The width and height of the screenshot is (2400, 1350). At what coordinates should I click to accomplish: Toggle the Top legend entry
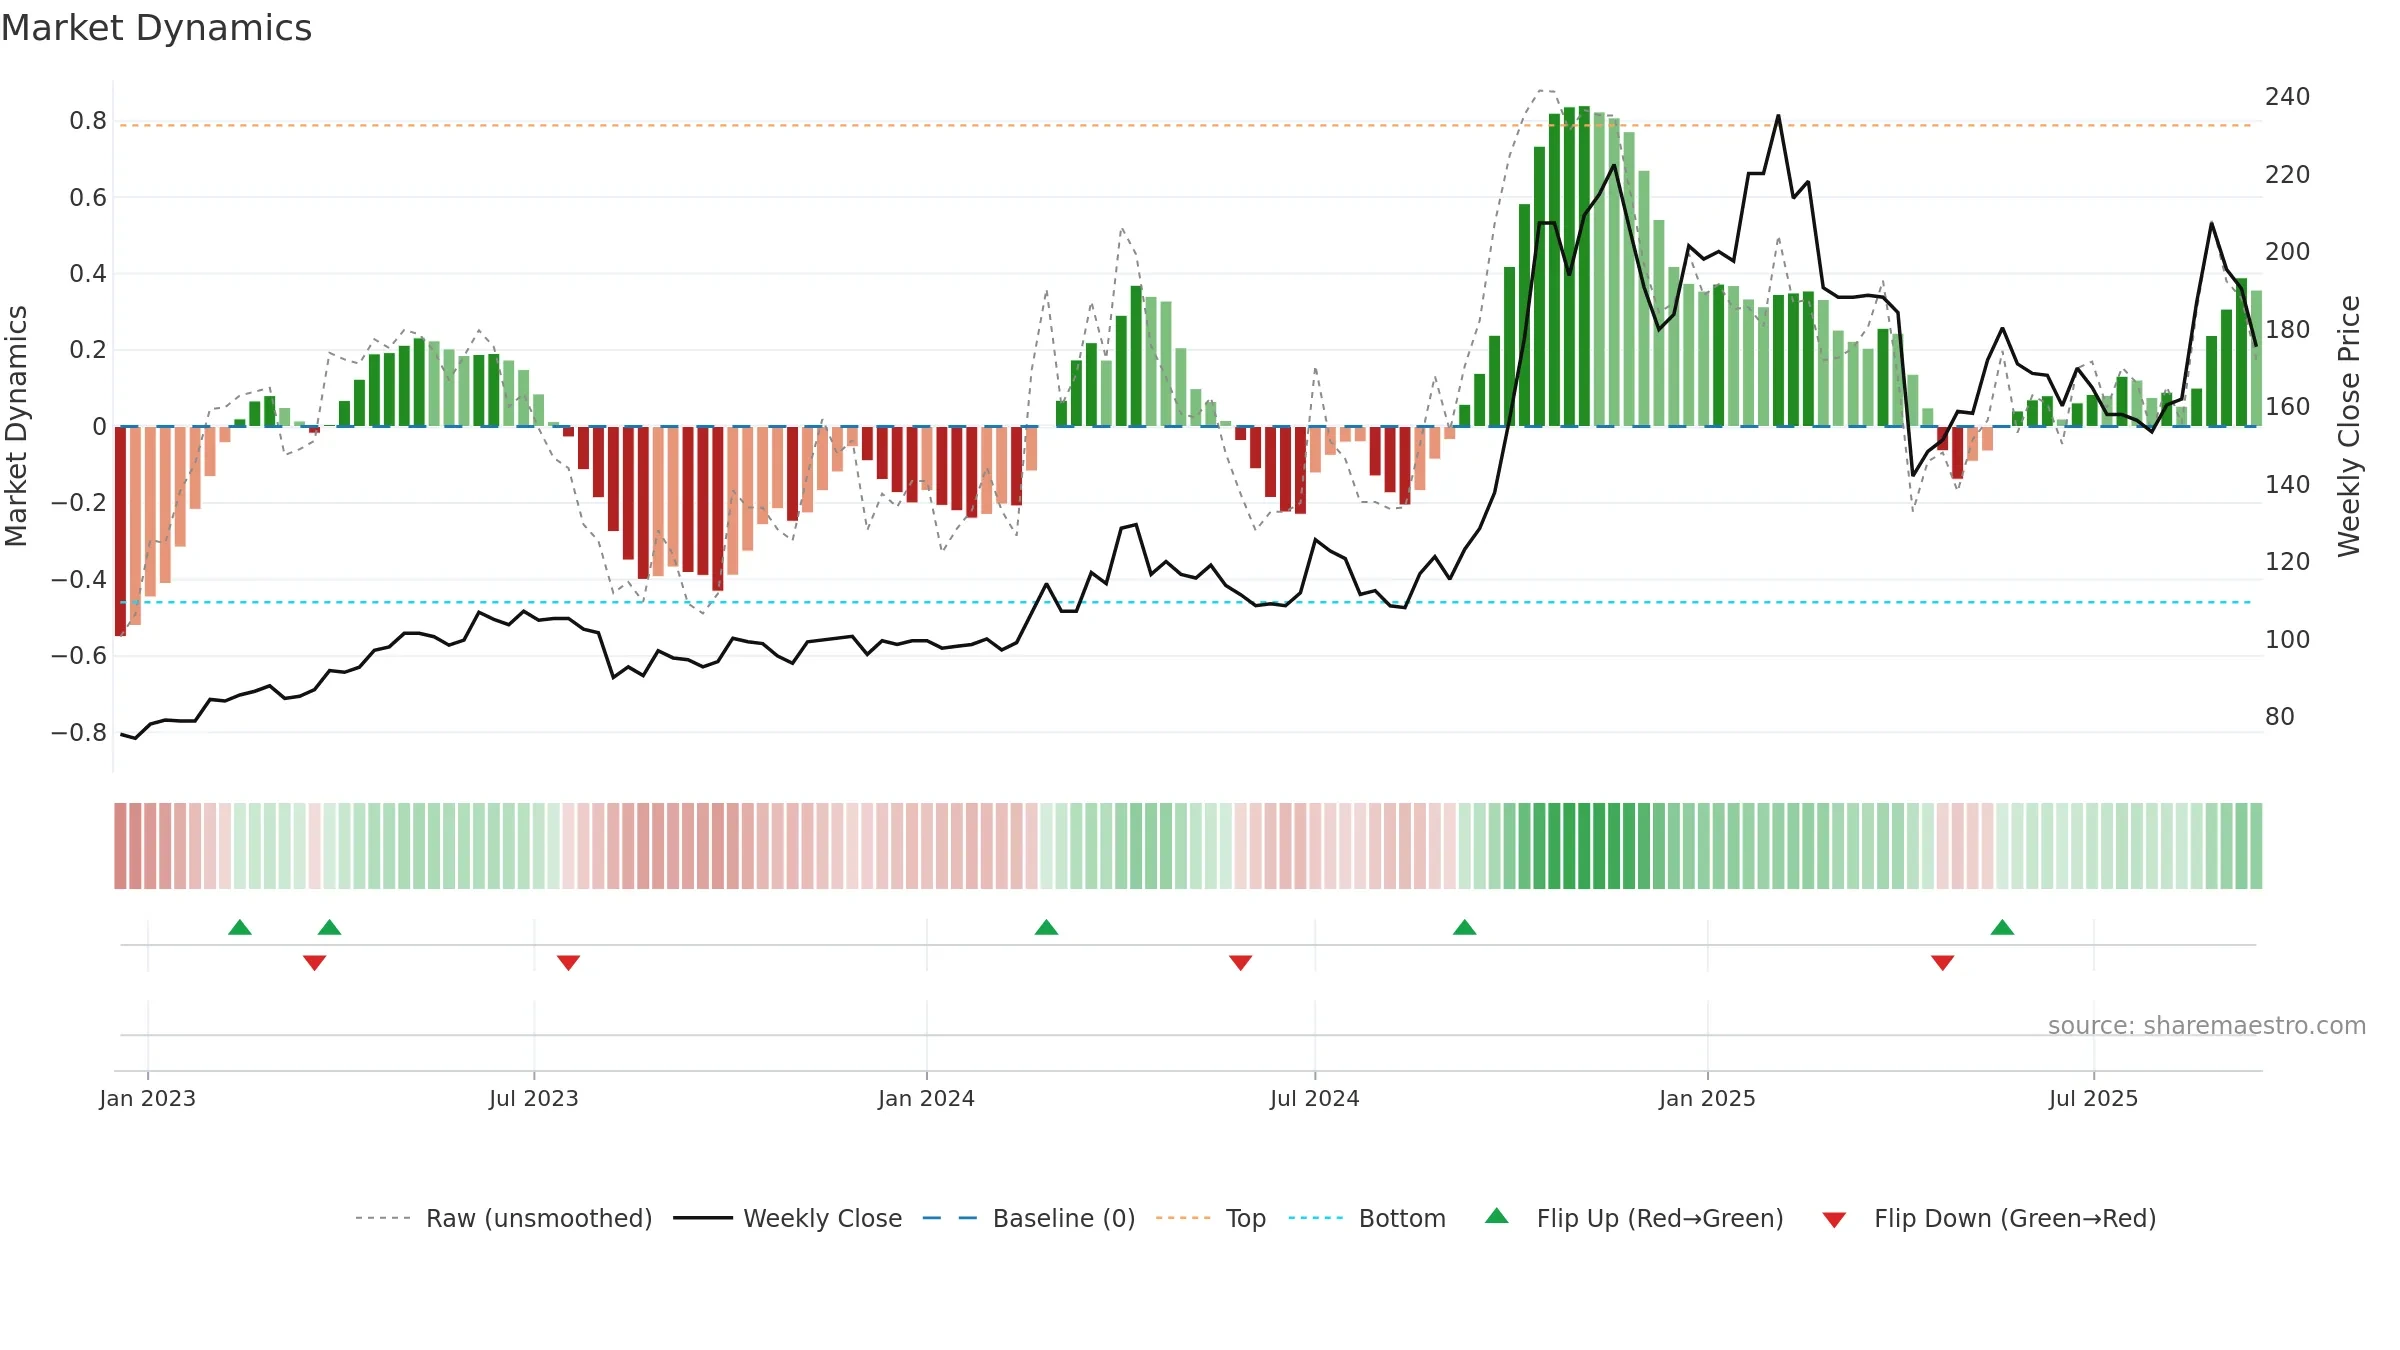click(1210, 1218)
